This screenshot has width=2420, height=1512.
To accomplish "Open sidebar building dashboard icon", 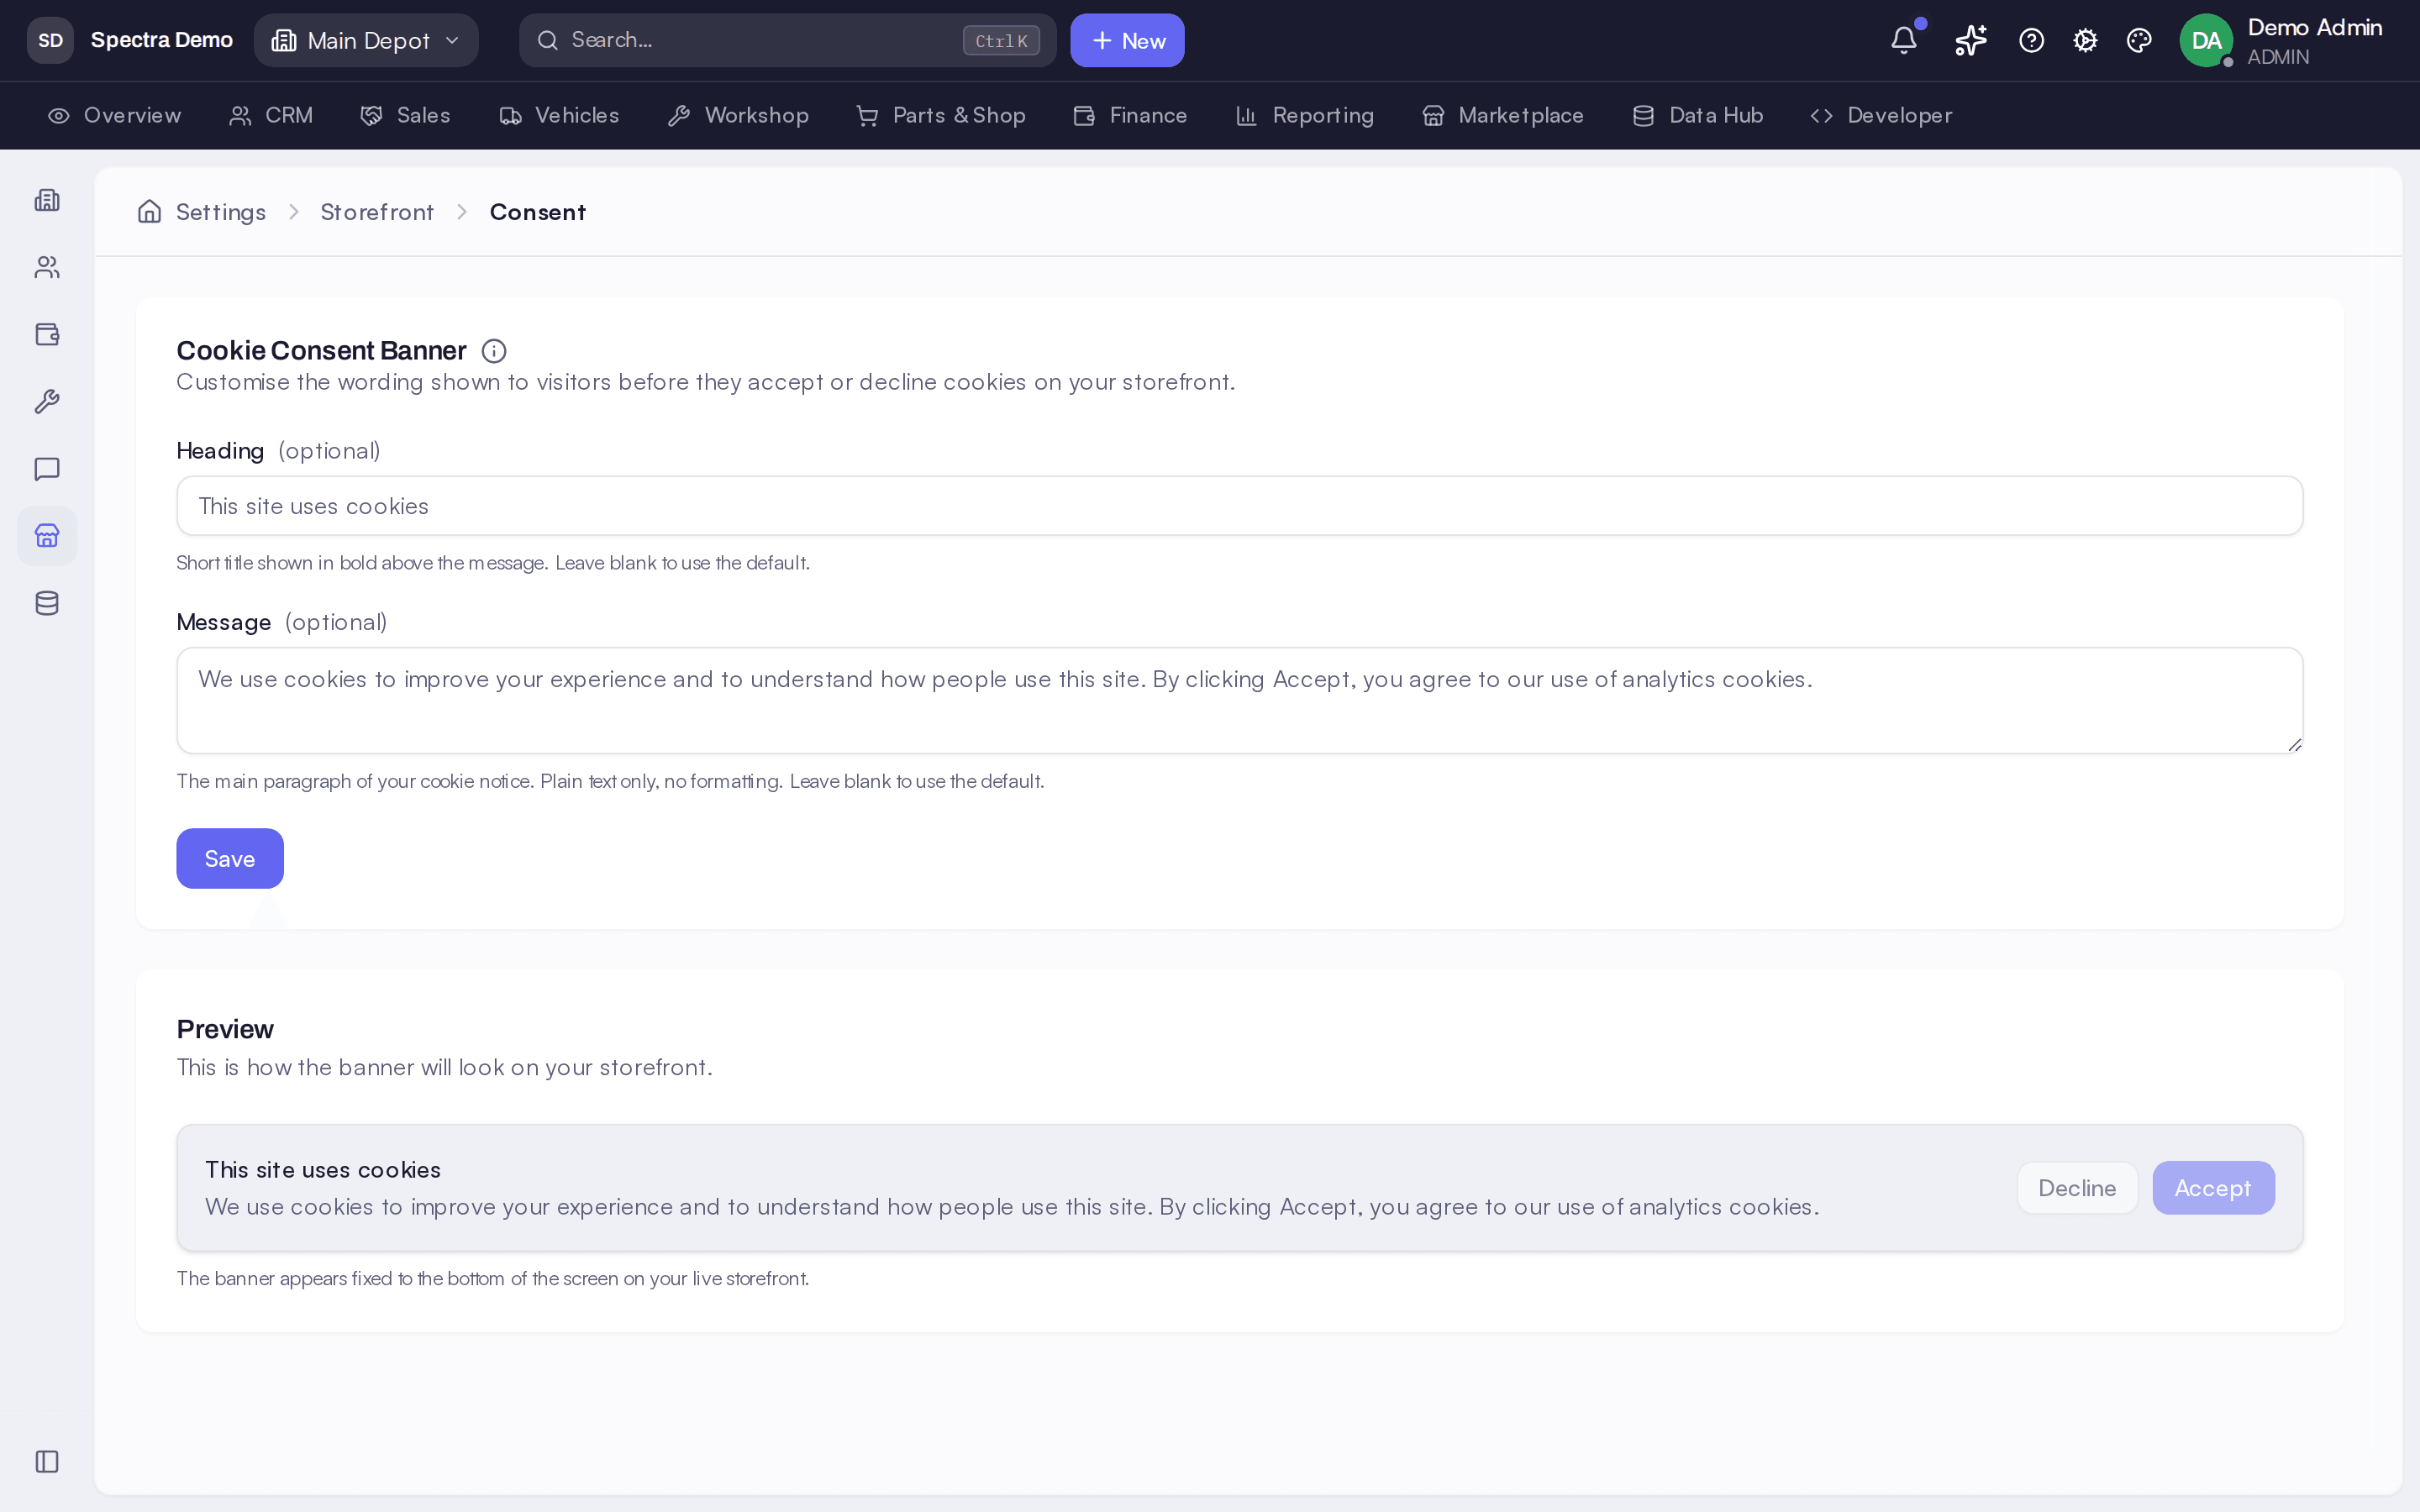I will click(x=47, y=200).
